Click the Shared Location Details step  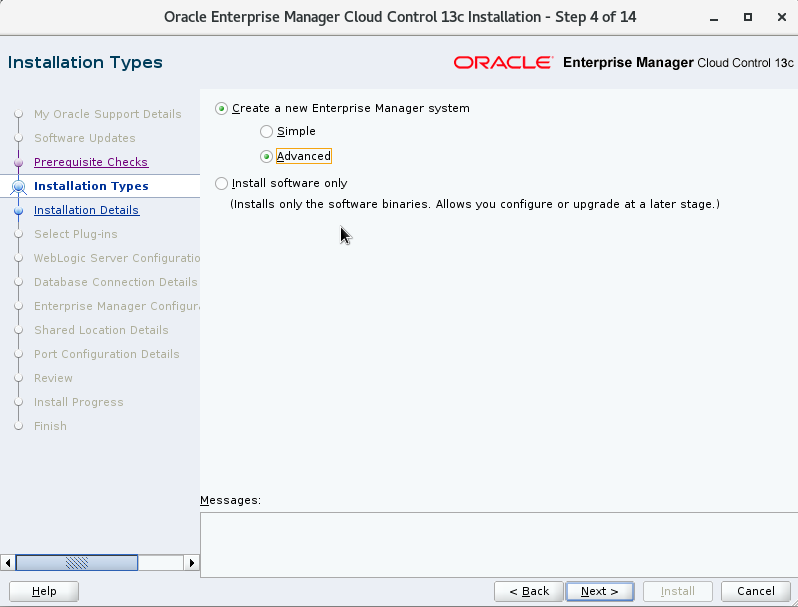click(101, 330)
